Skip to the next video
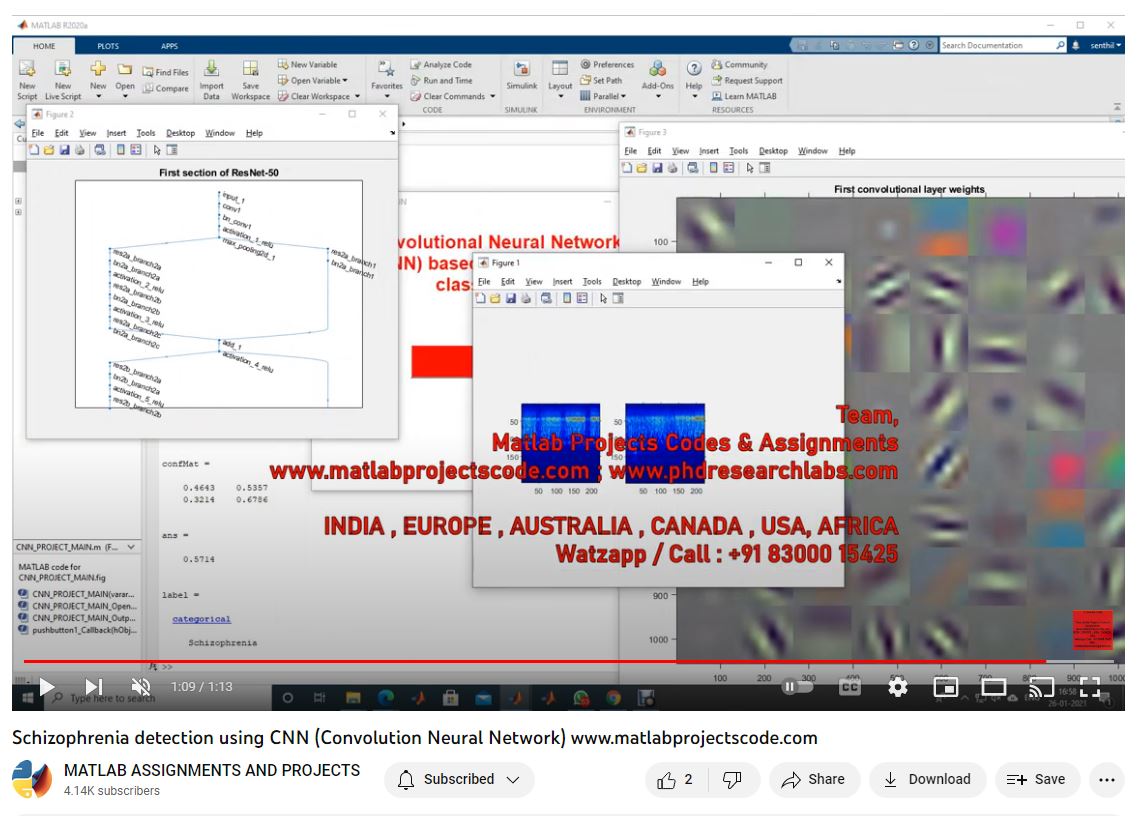Viewport: 1141px width, 816px height. [x=94, y=686]
